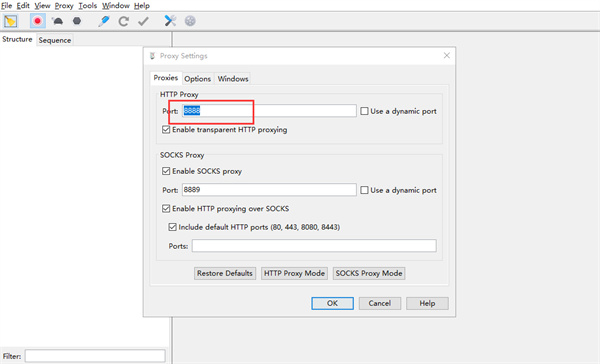Toggle the red record button

(38, 21)
